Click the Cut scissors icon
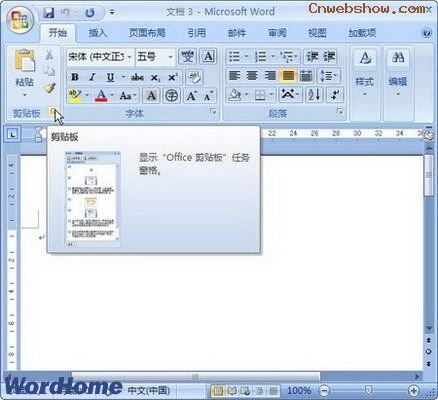 (x=49, y=55)
